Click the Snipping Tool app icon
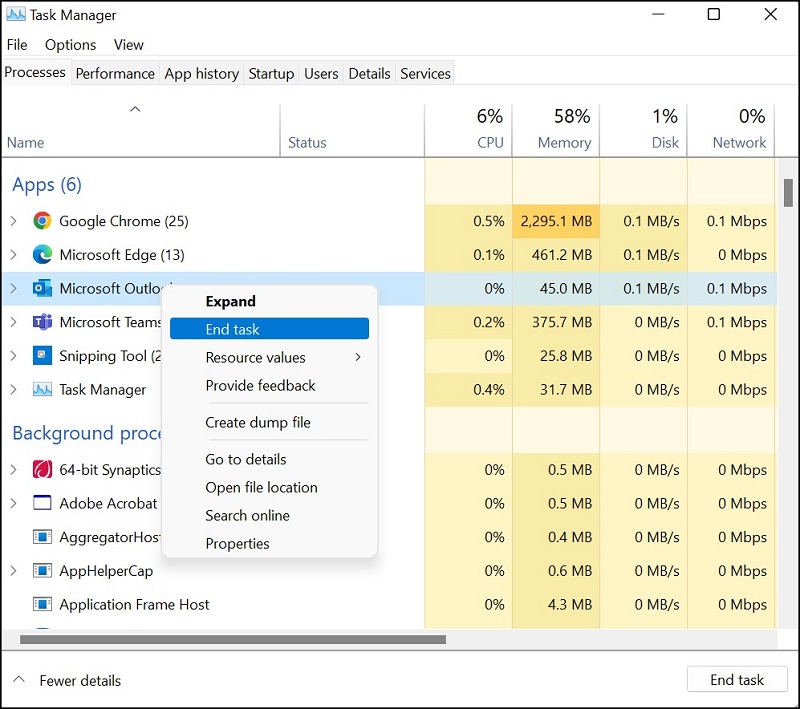 [x=42, y=356]
